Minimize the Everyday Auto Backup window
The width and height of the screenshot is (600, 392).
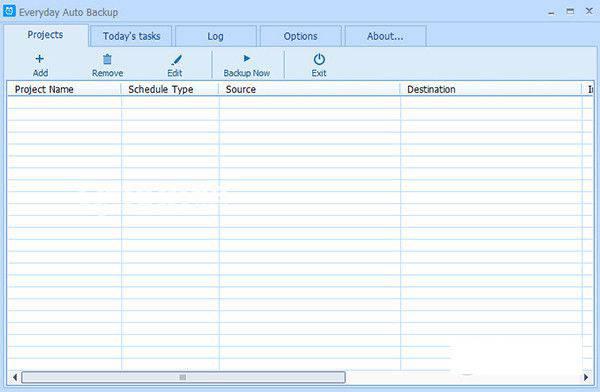click(551, 12)
